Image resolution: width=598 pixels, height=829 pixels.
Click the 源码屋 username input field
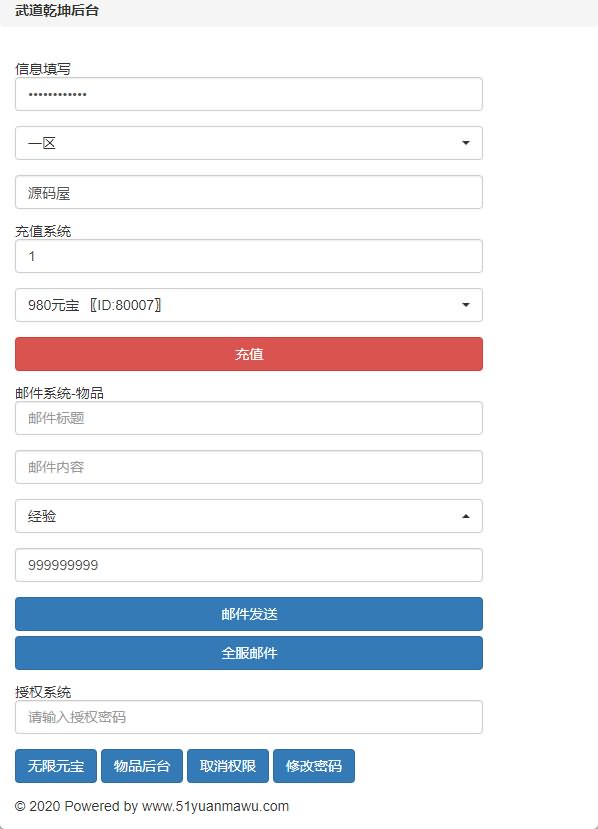coord(249,192)
